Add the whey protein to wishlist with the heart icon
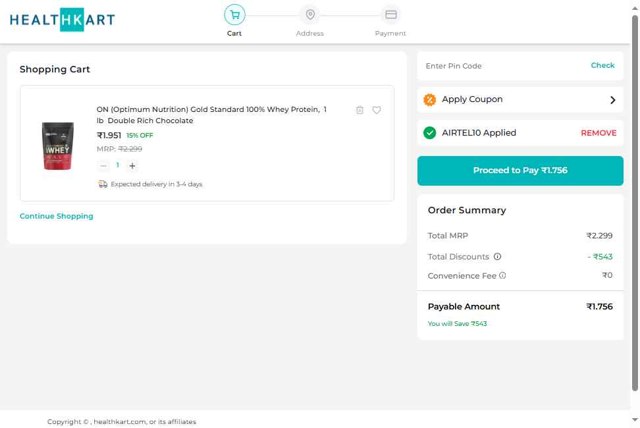This screenshot has width=640, height=428. pyautogui.click(x=377, y=110)
